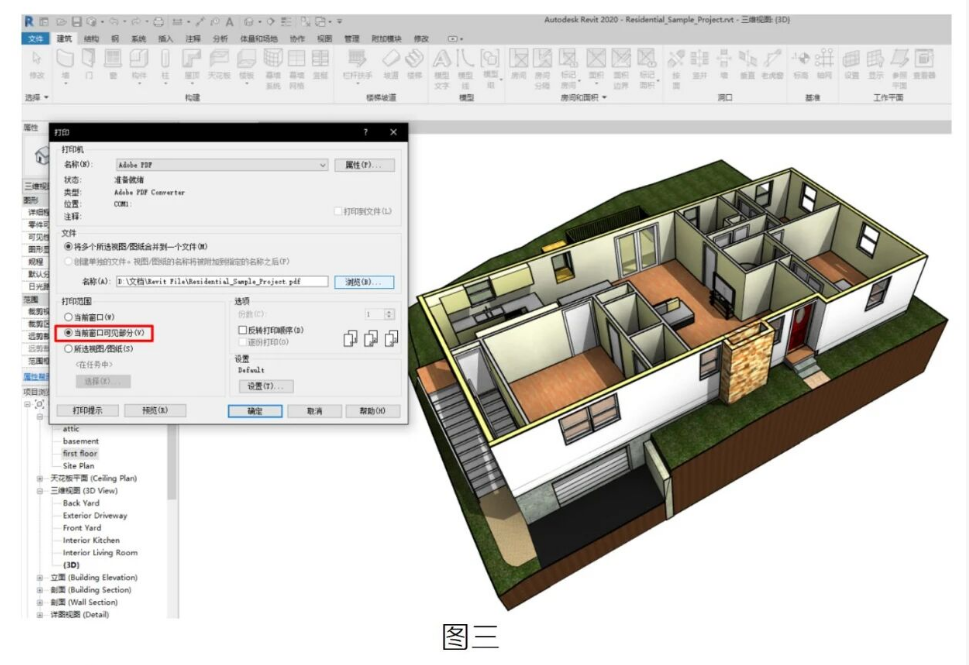
Task: Click the 属性(P)... printer properties button
Action: click(x=364, y=165)
